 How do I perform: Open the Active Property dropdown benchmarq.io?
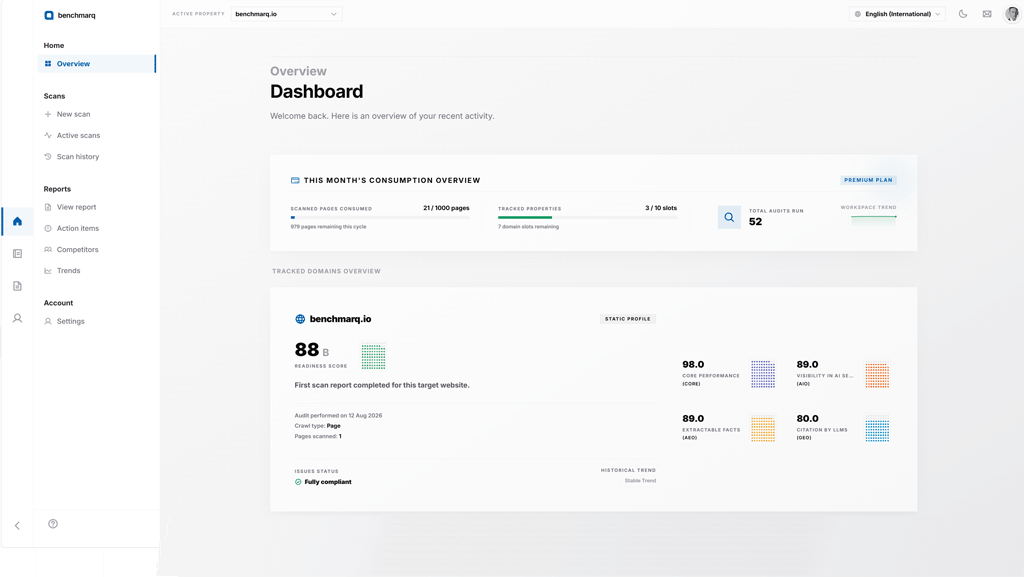286,14
